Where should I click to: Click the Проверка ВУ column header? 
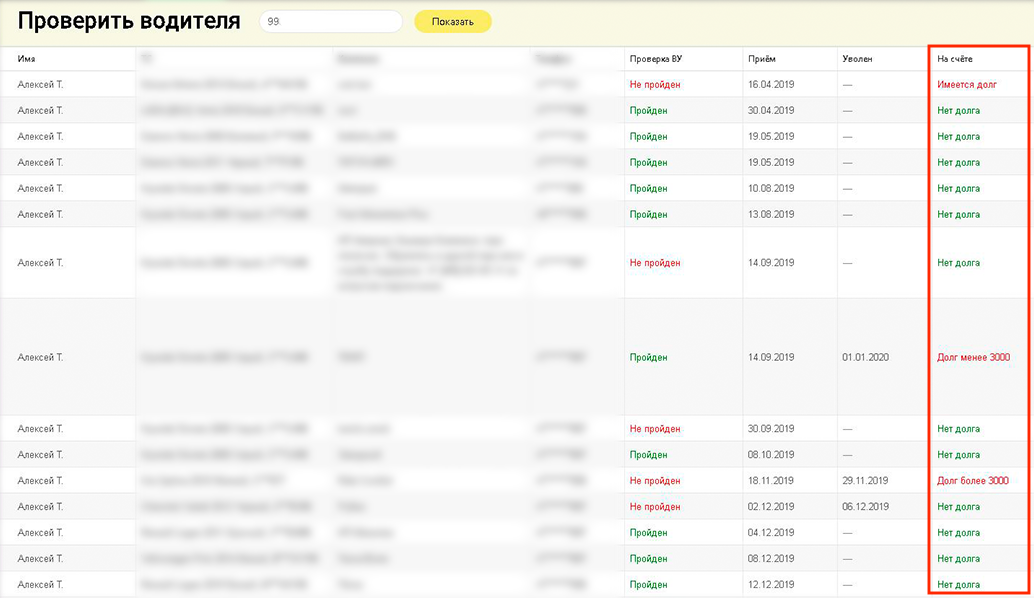pyautogui.click(x=656, y=59)
